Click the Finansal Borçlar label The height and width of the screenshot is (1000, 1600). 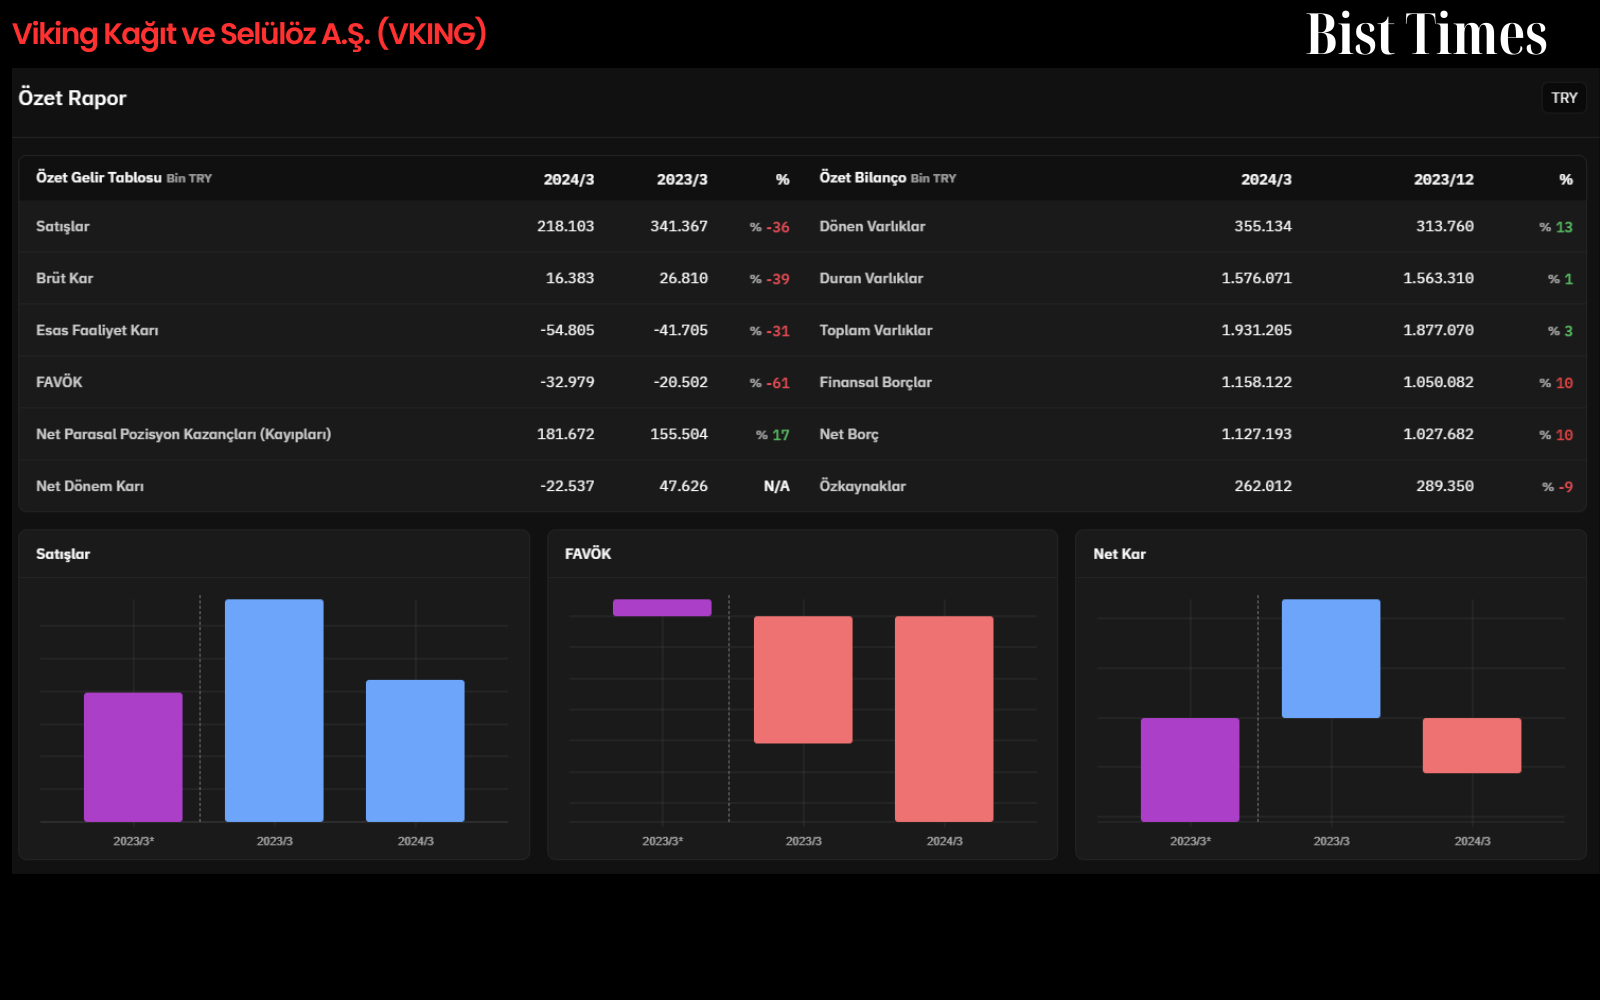tap(875, 382)
